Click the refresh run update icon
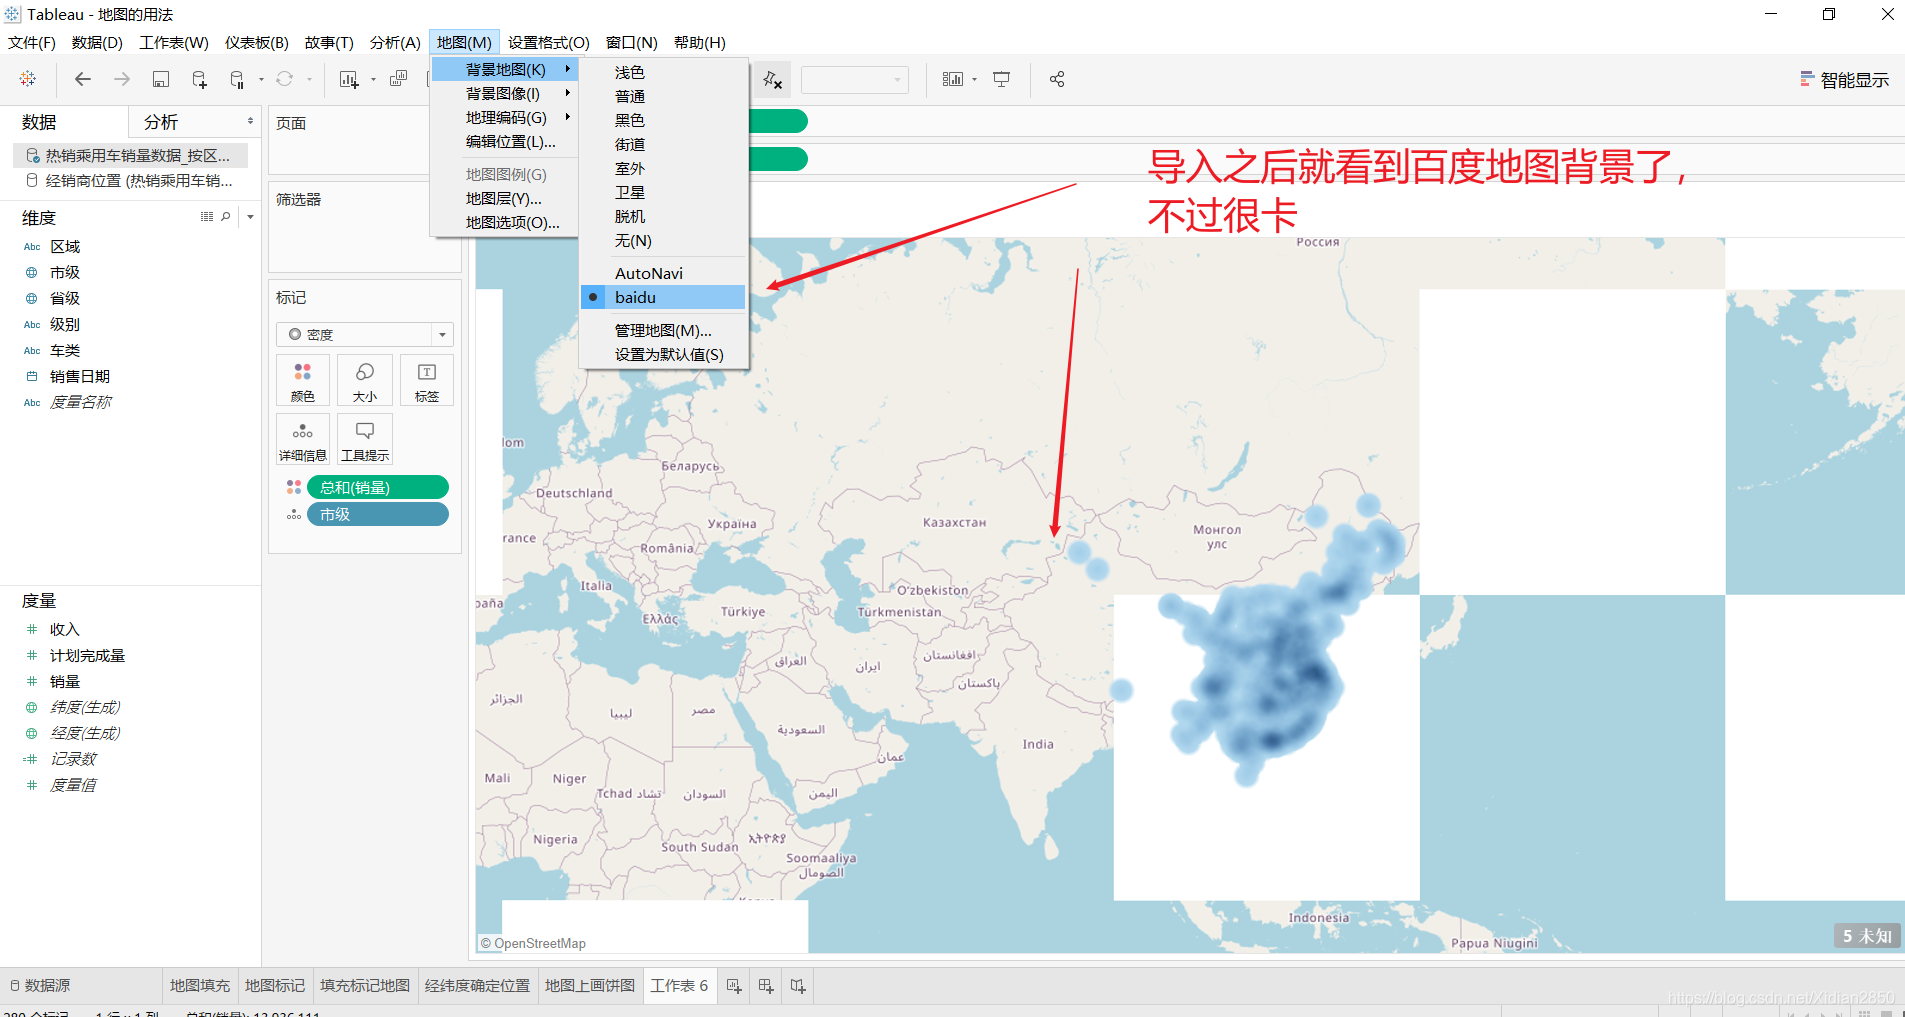 285,79
